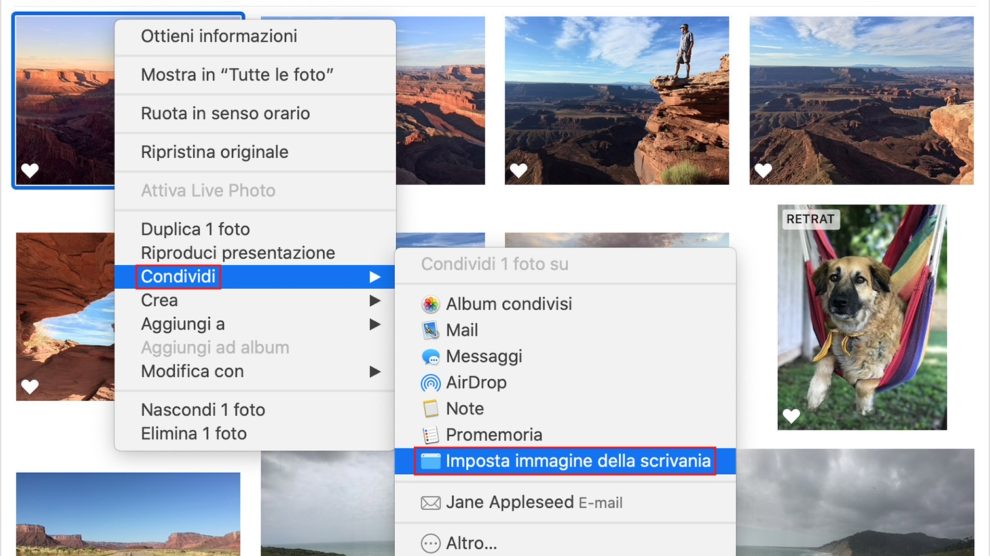Open the dog in hammock photo
Screen dimensions: 990x556
pyautogui.click(x=862, y=317)
